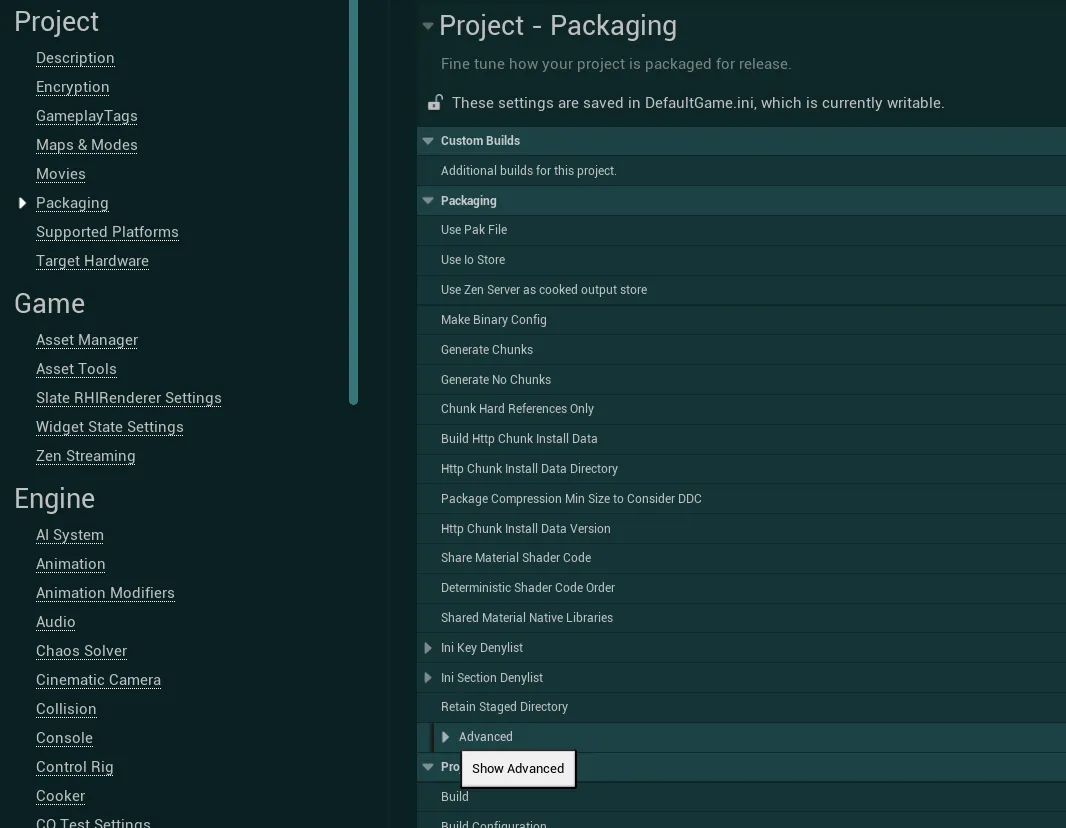Open Cinematic Camera settings
The width and height of the screenshot is (1066, 828).
coord(99,680)
